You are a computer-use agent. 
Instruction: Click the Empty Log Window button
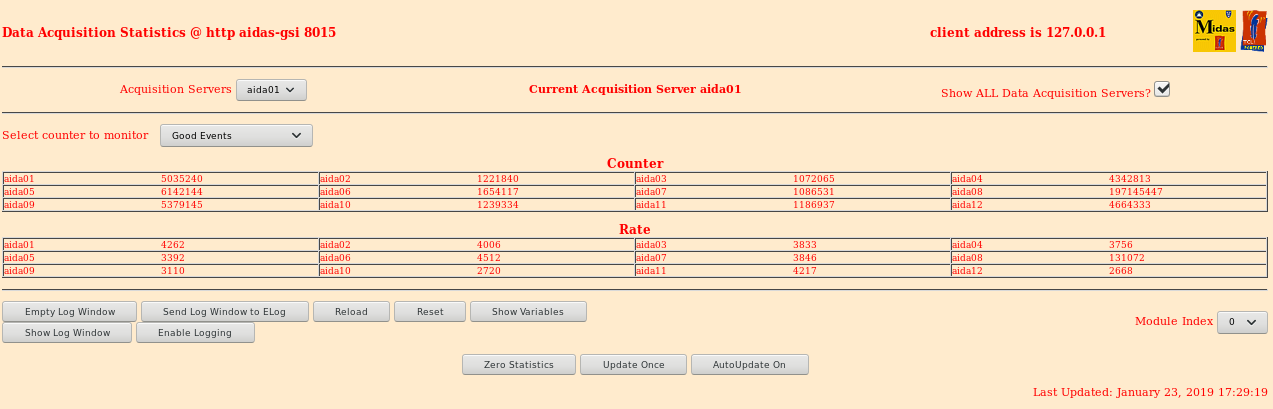[70, 312]
